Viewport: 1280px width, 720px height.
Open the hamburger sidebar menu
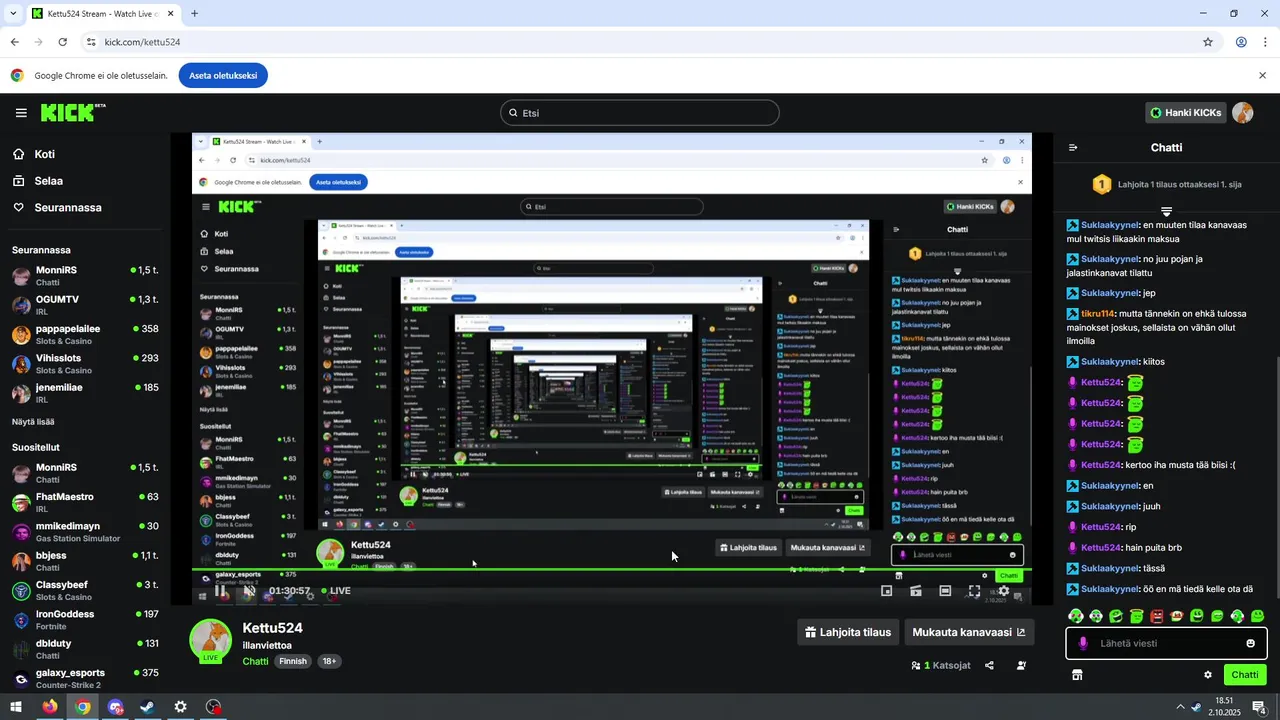pyautogui.click(x=21, y=113)
